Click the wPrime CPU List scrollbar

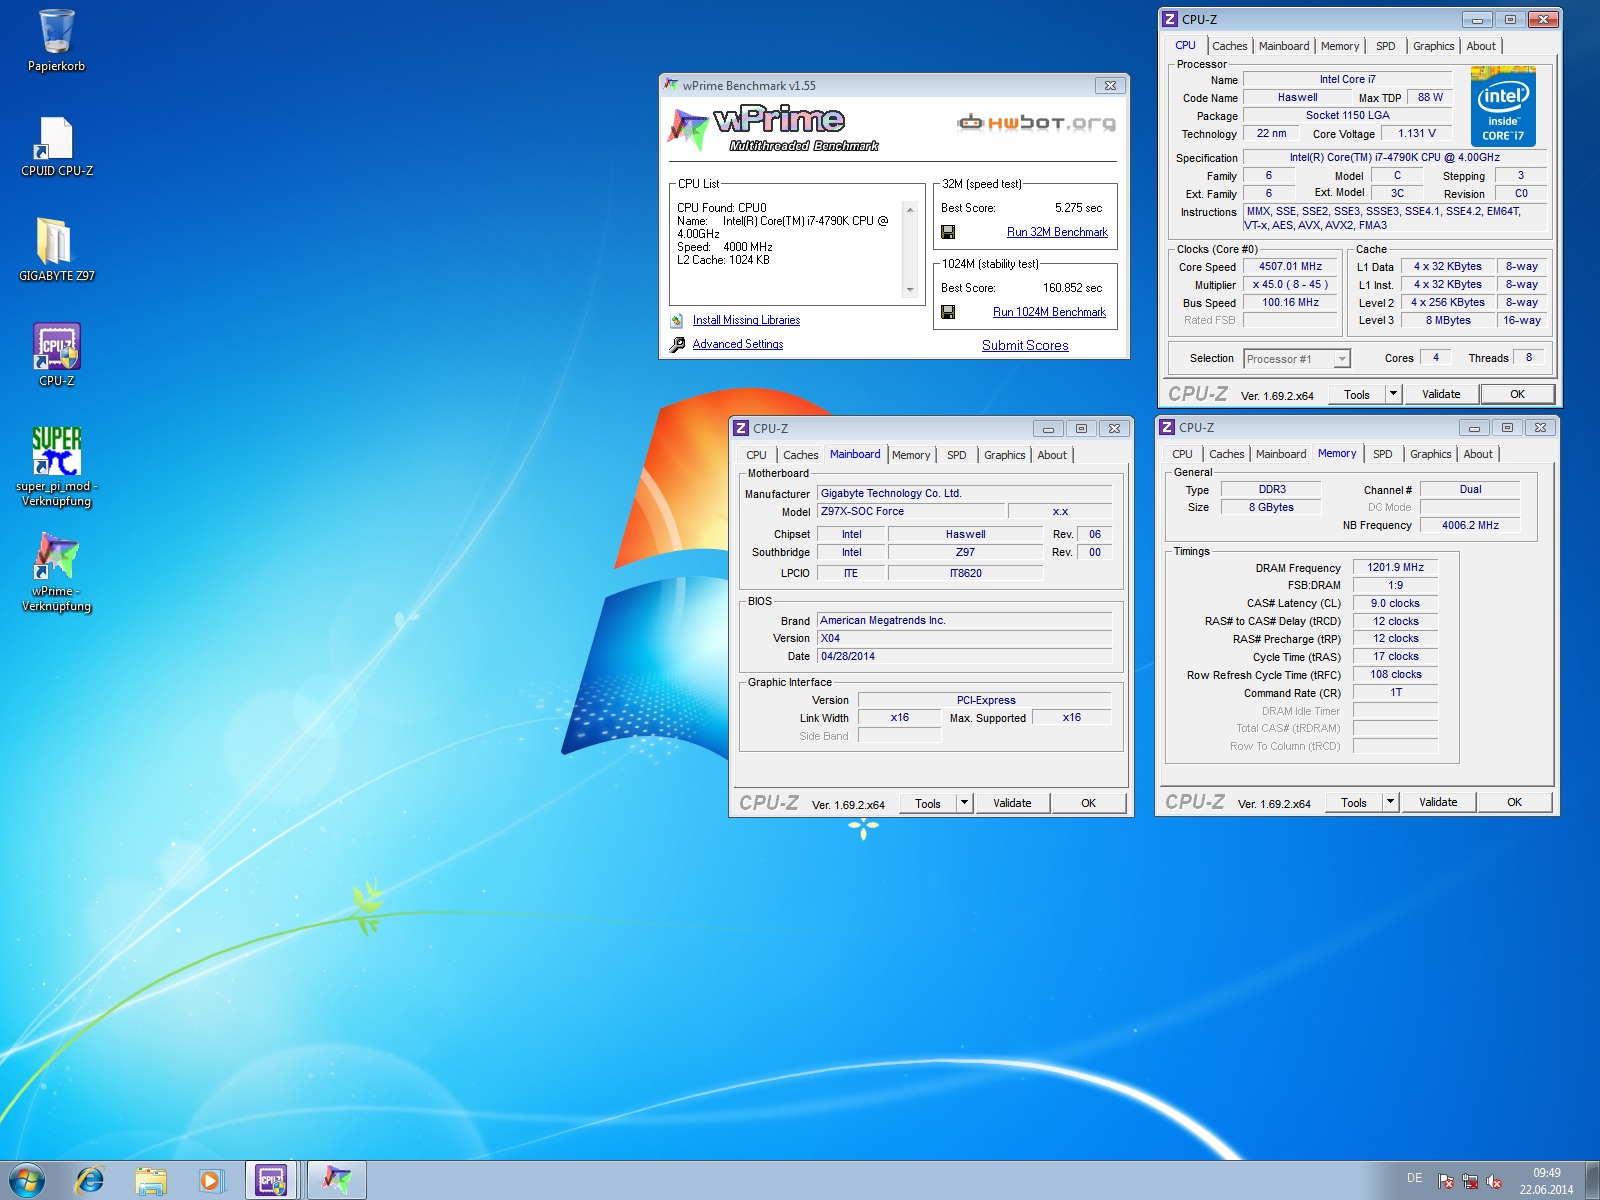tap(910, 250)
